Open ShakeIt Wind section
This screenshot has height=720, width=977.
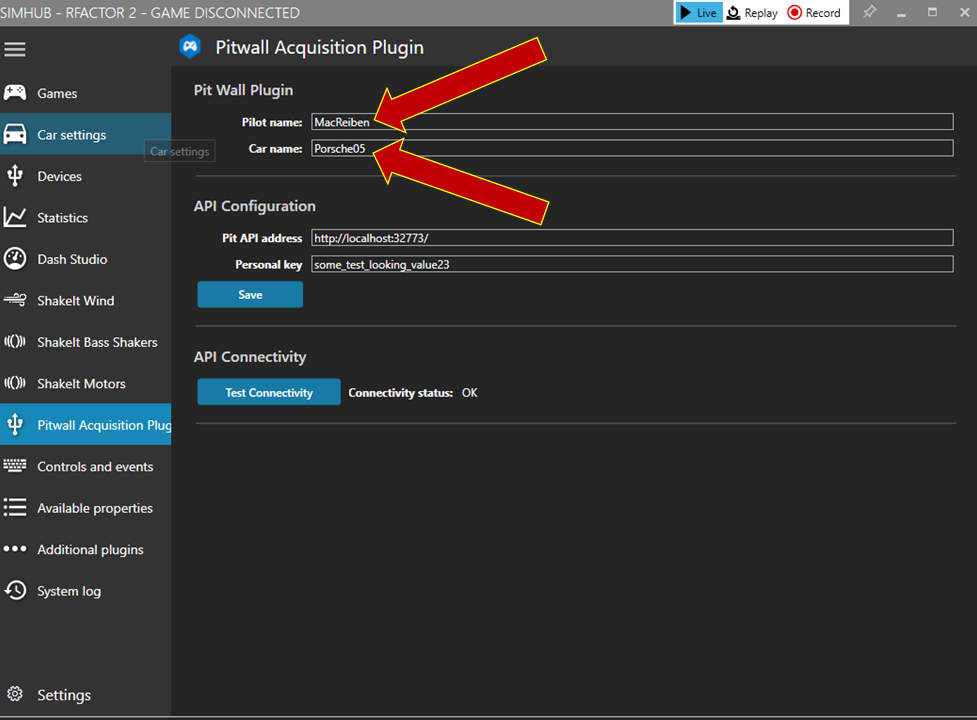point(85,300)
